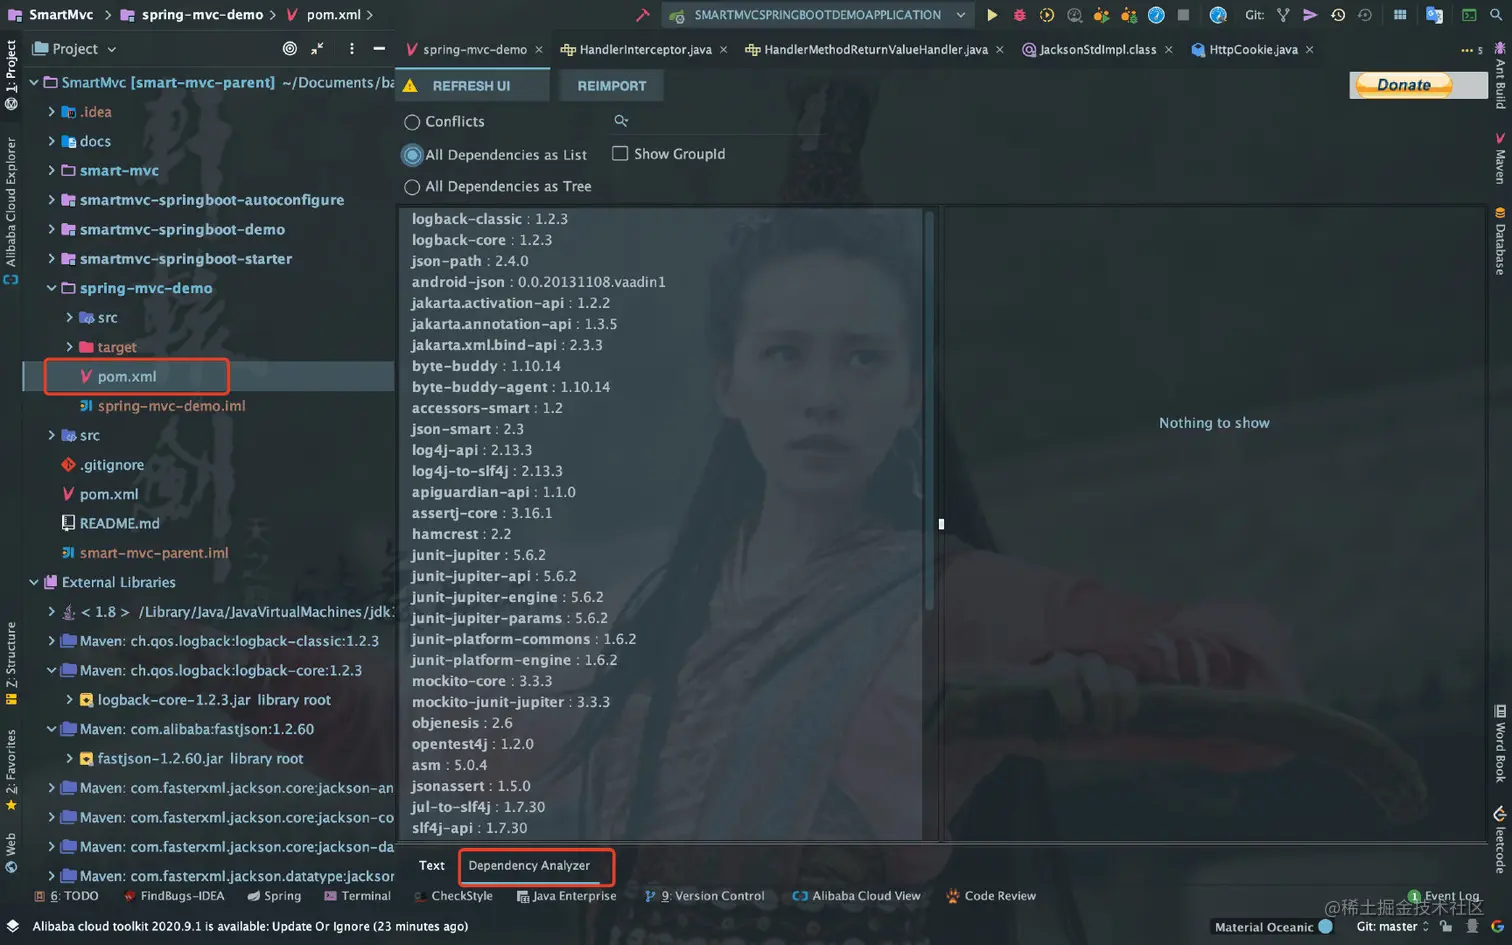
Task: Expand the docs folder
Action: 51,141
